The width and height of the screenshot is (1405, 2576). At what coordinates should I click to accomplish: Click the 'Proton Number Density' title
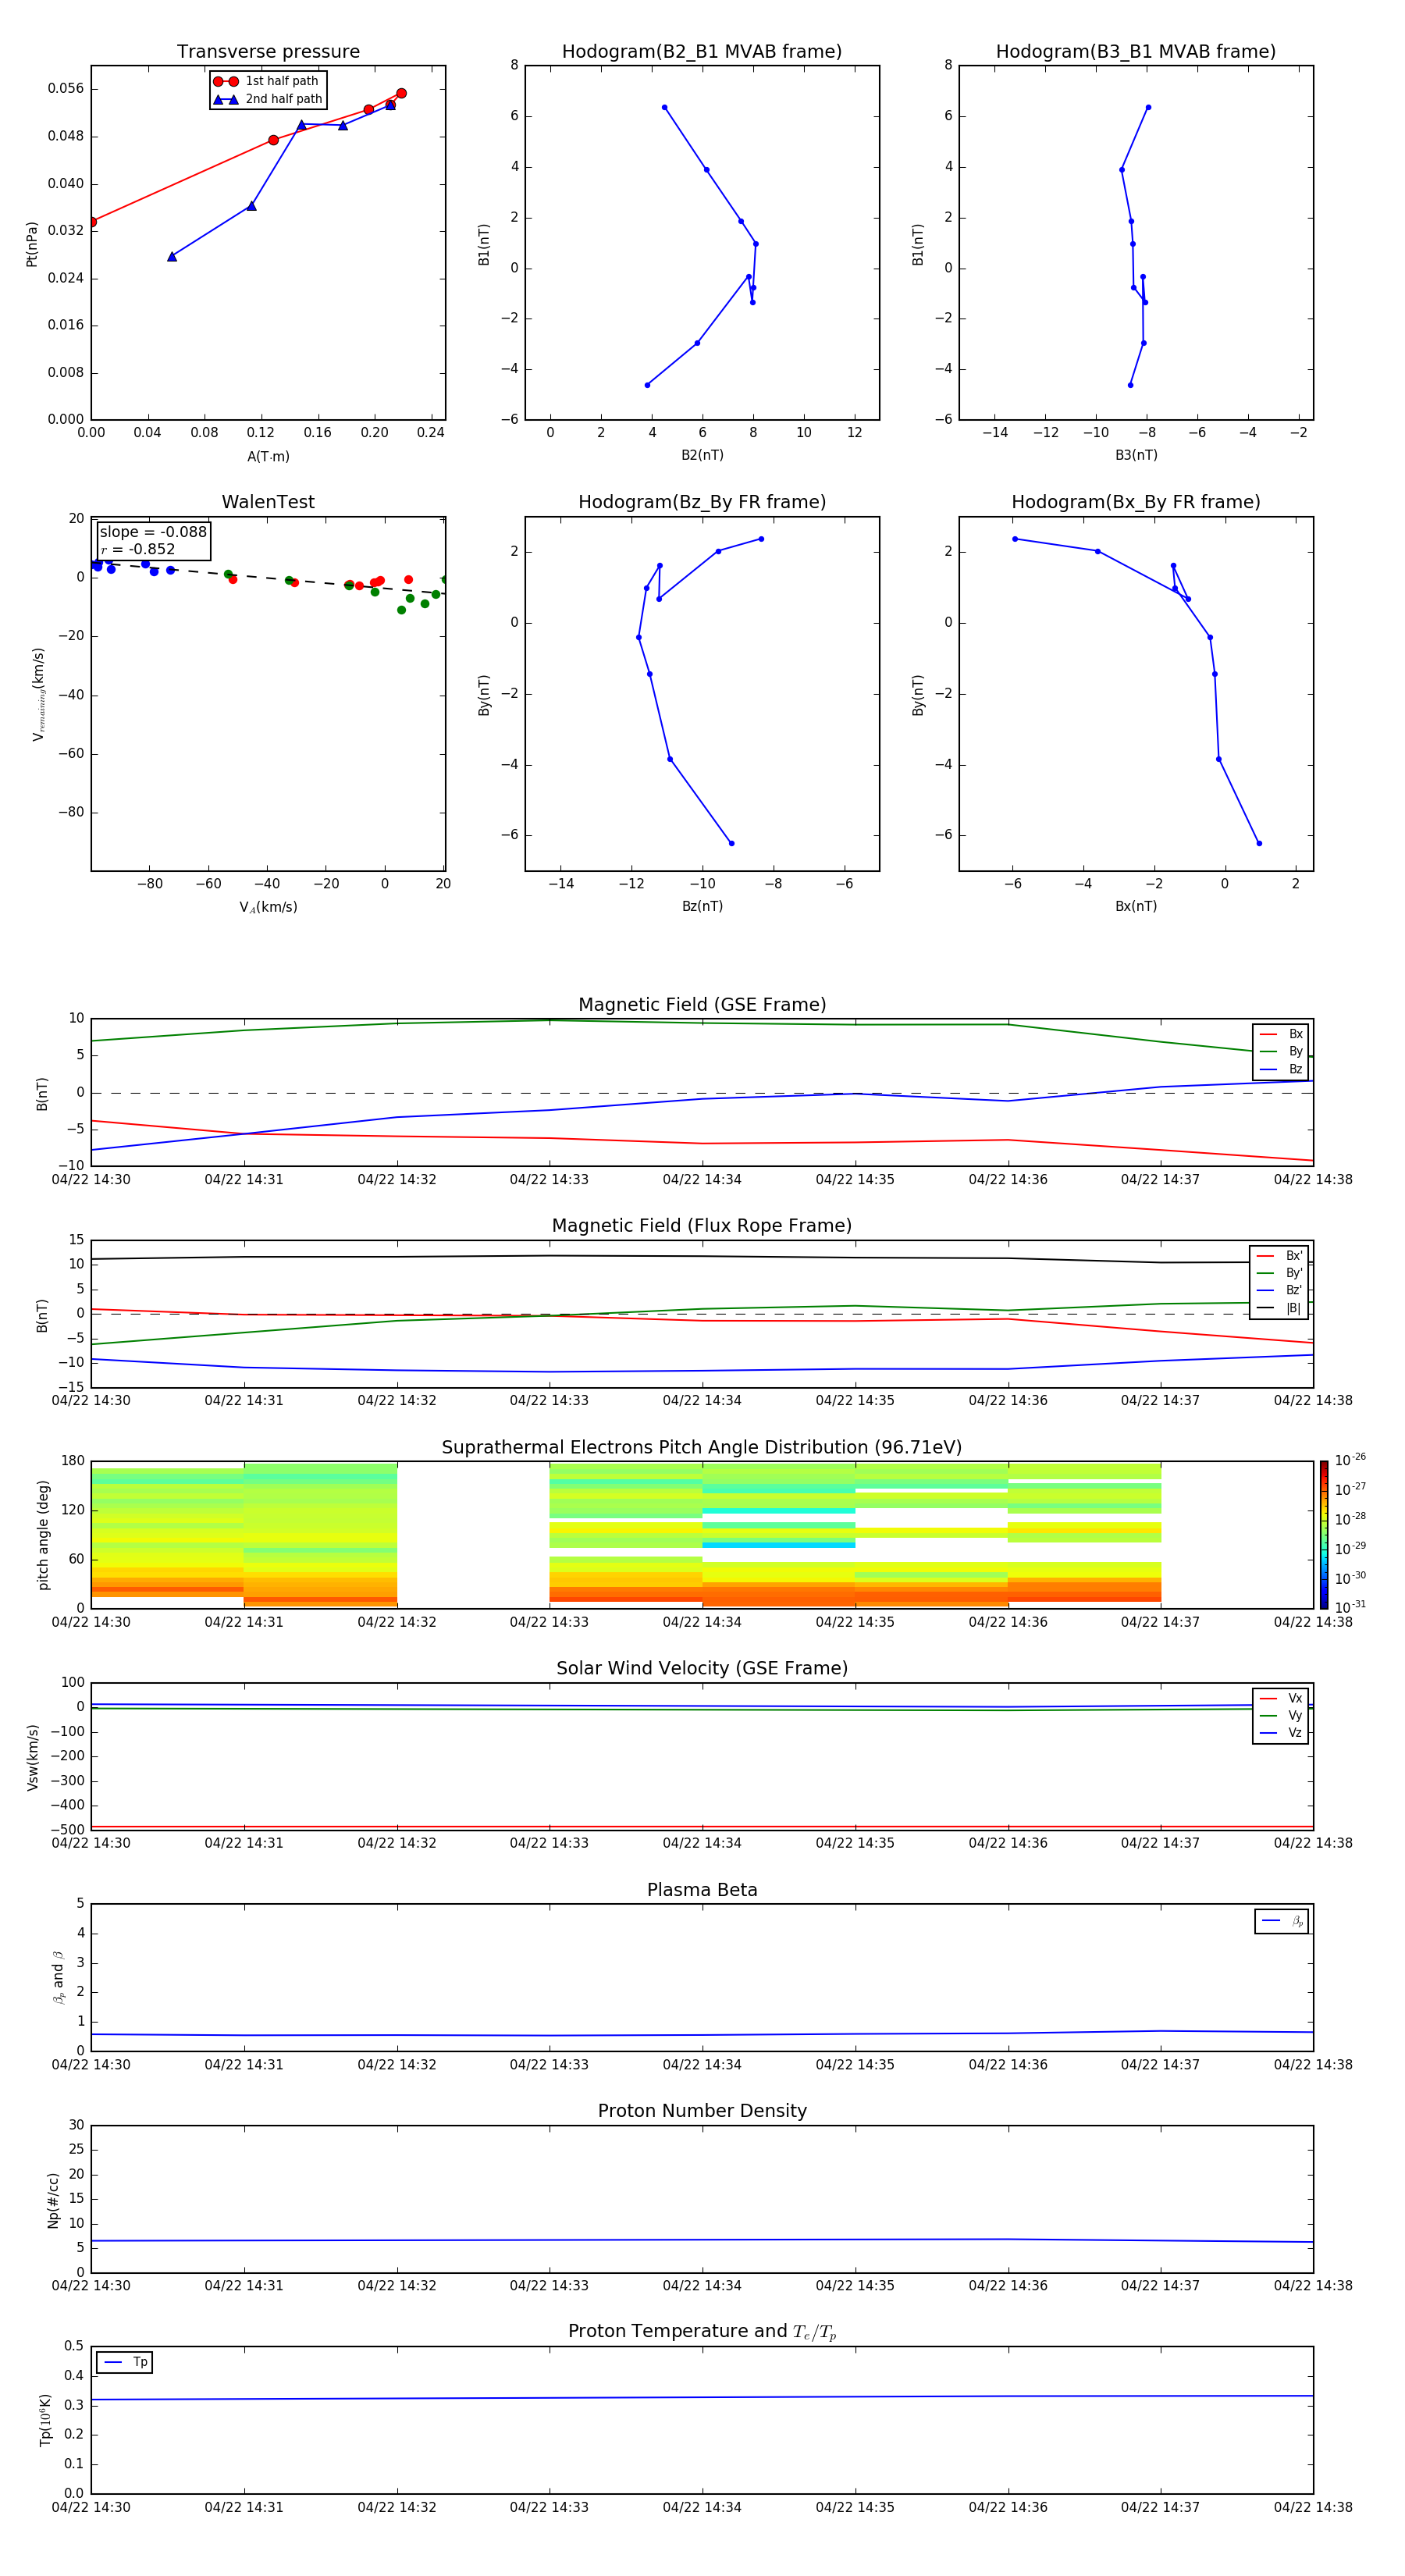coord(702,2111)
